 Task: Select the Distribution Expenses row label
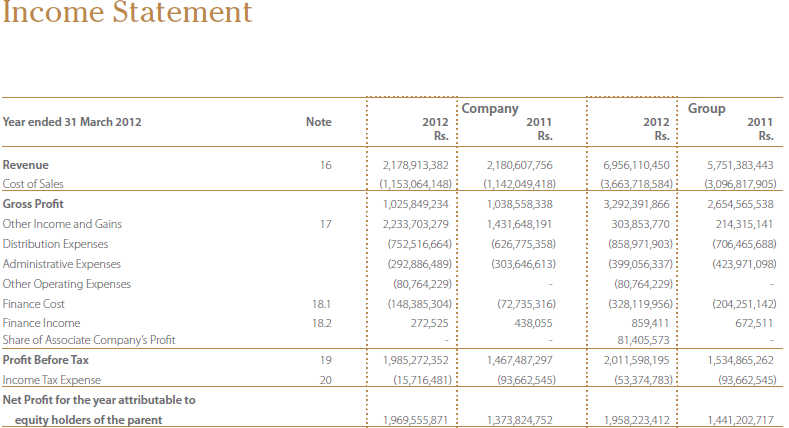click(54, 244)
